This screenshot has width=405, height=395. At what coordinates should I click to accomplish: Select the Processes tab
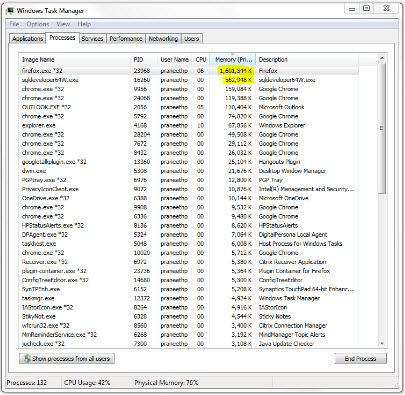[62, 38]
